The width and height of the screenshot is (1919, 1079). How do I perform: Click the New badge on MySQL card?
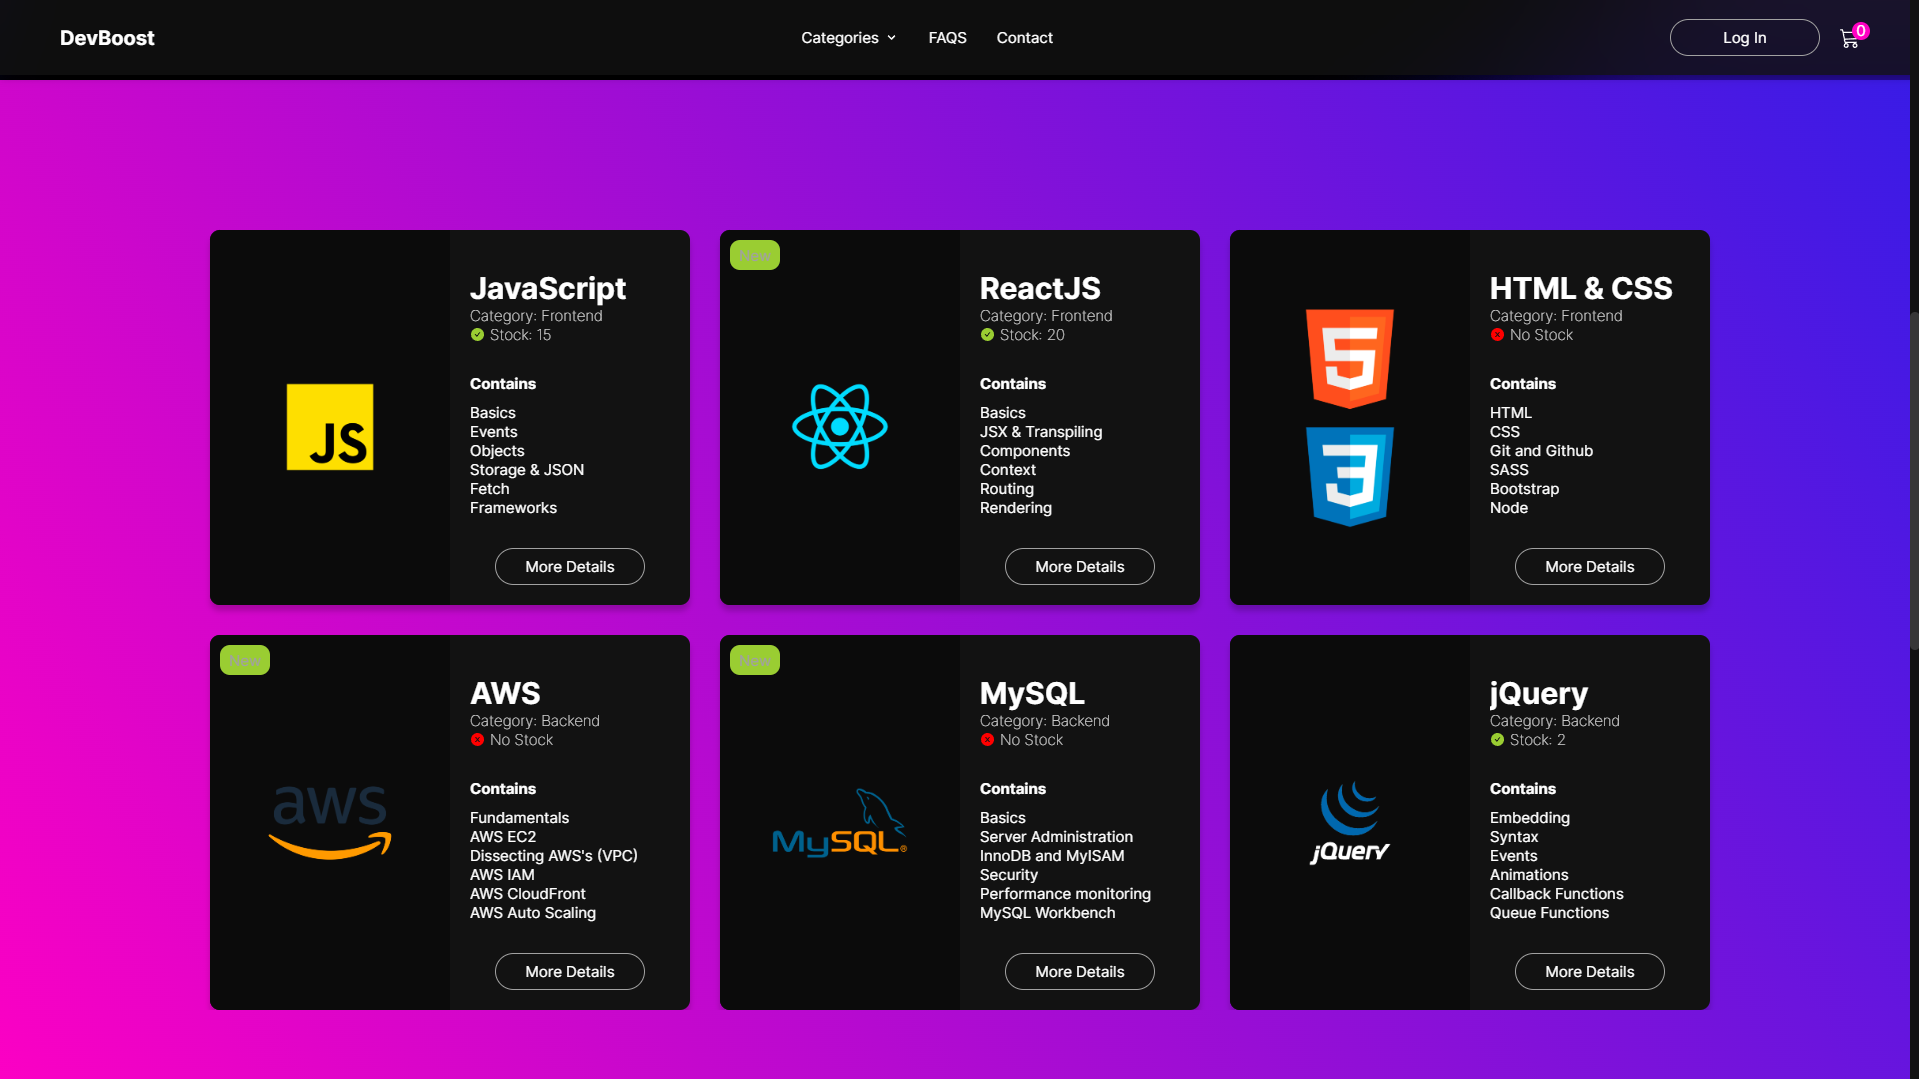pos(755,660)
